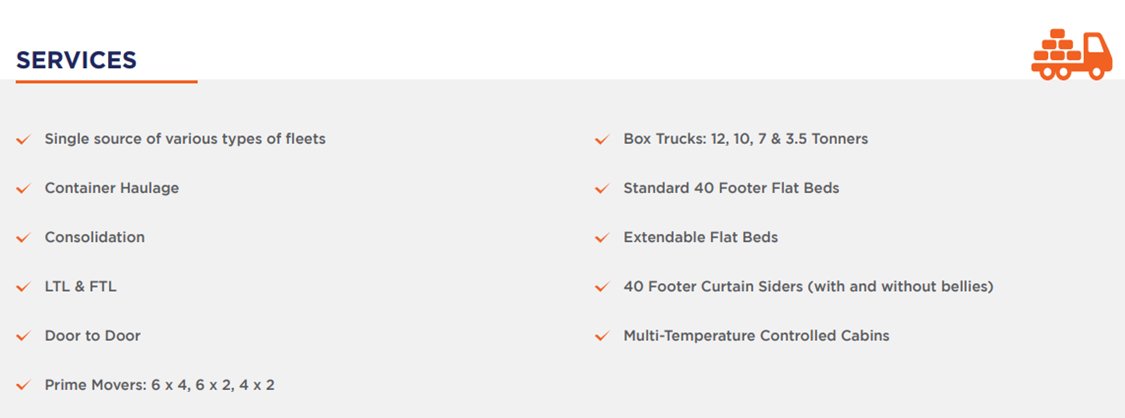Click checkmark beside Extendable Flat Beds
The width and height of the screenshot is (1125, 418).
point(602,238)
